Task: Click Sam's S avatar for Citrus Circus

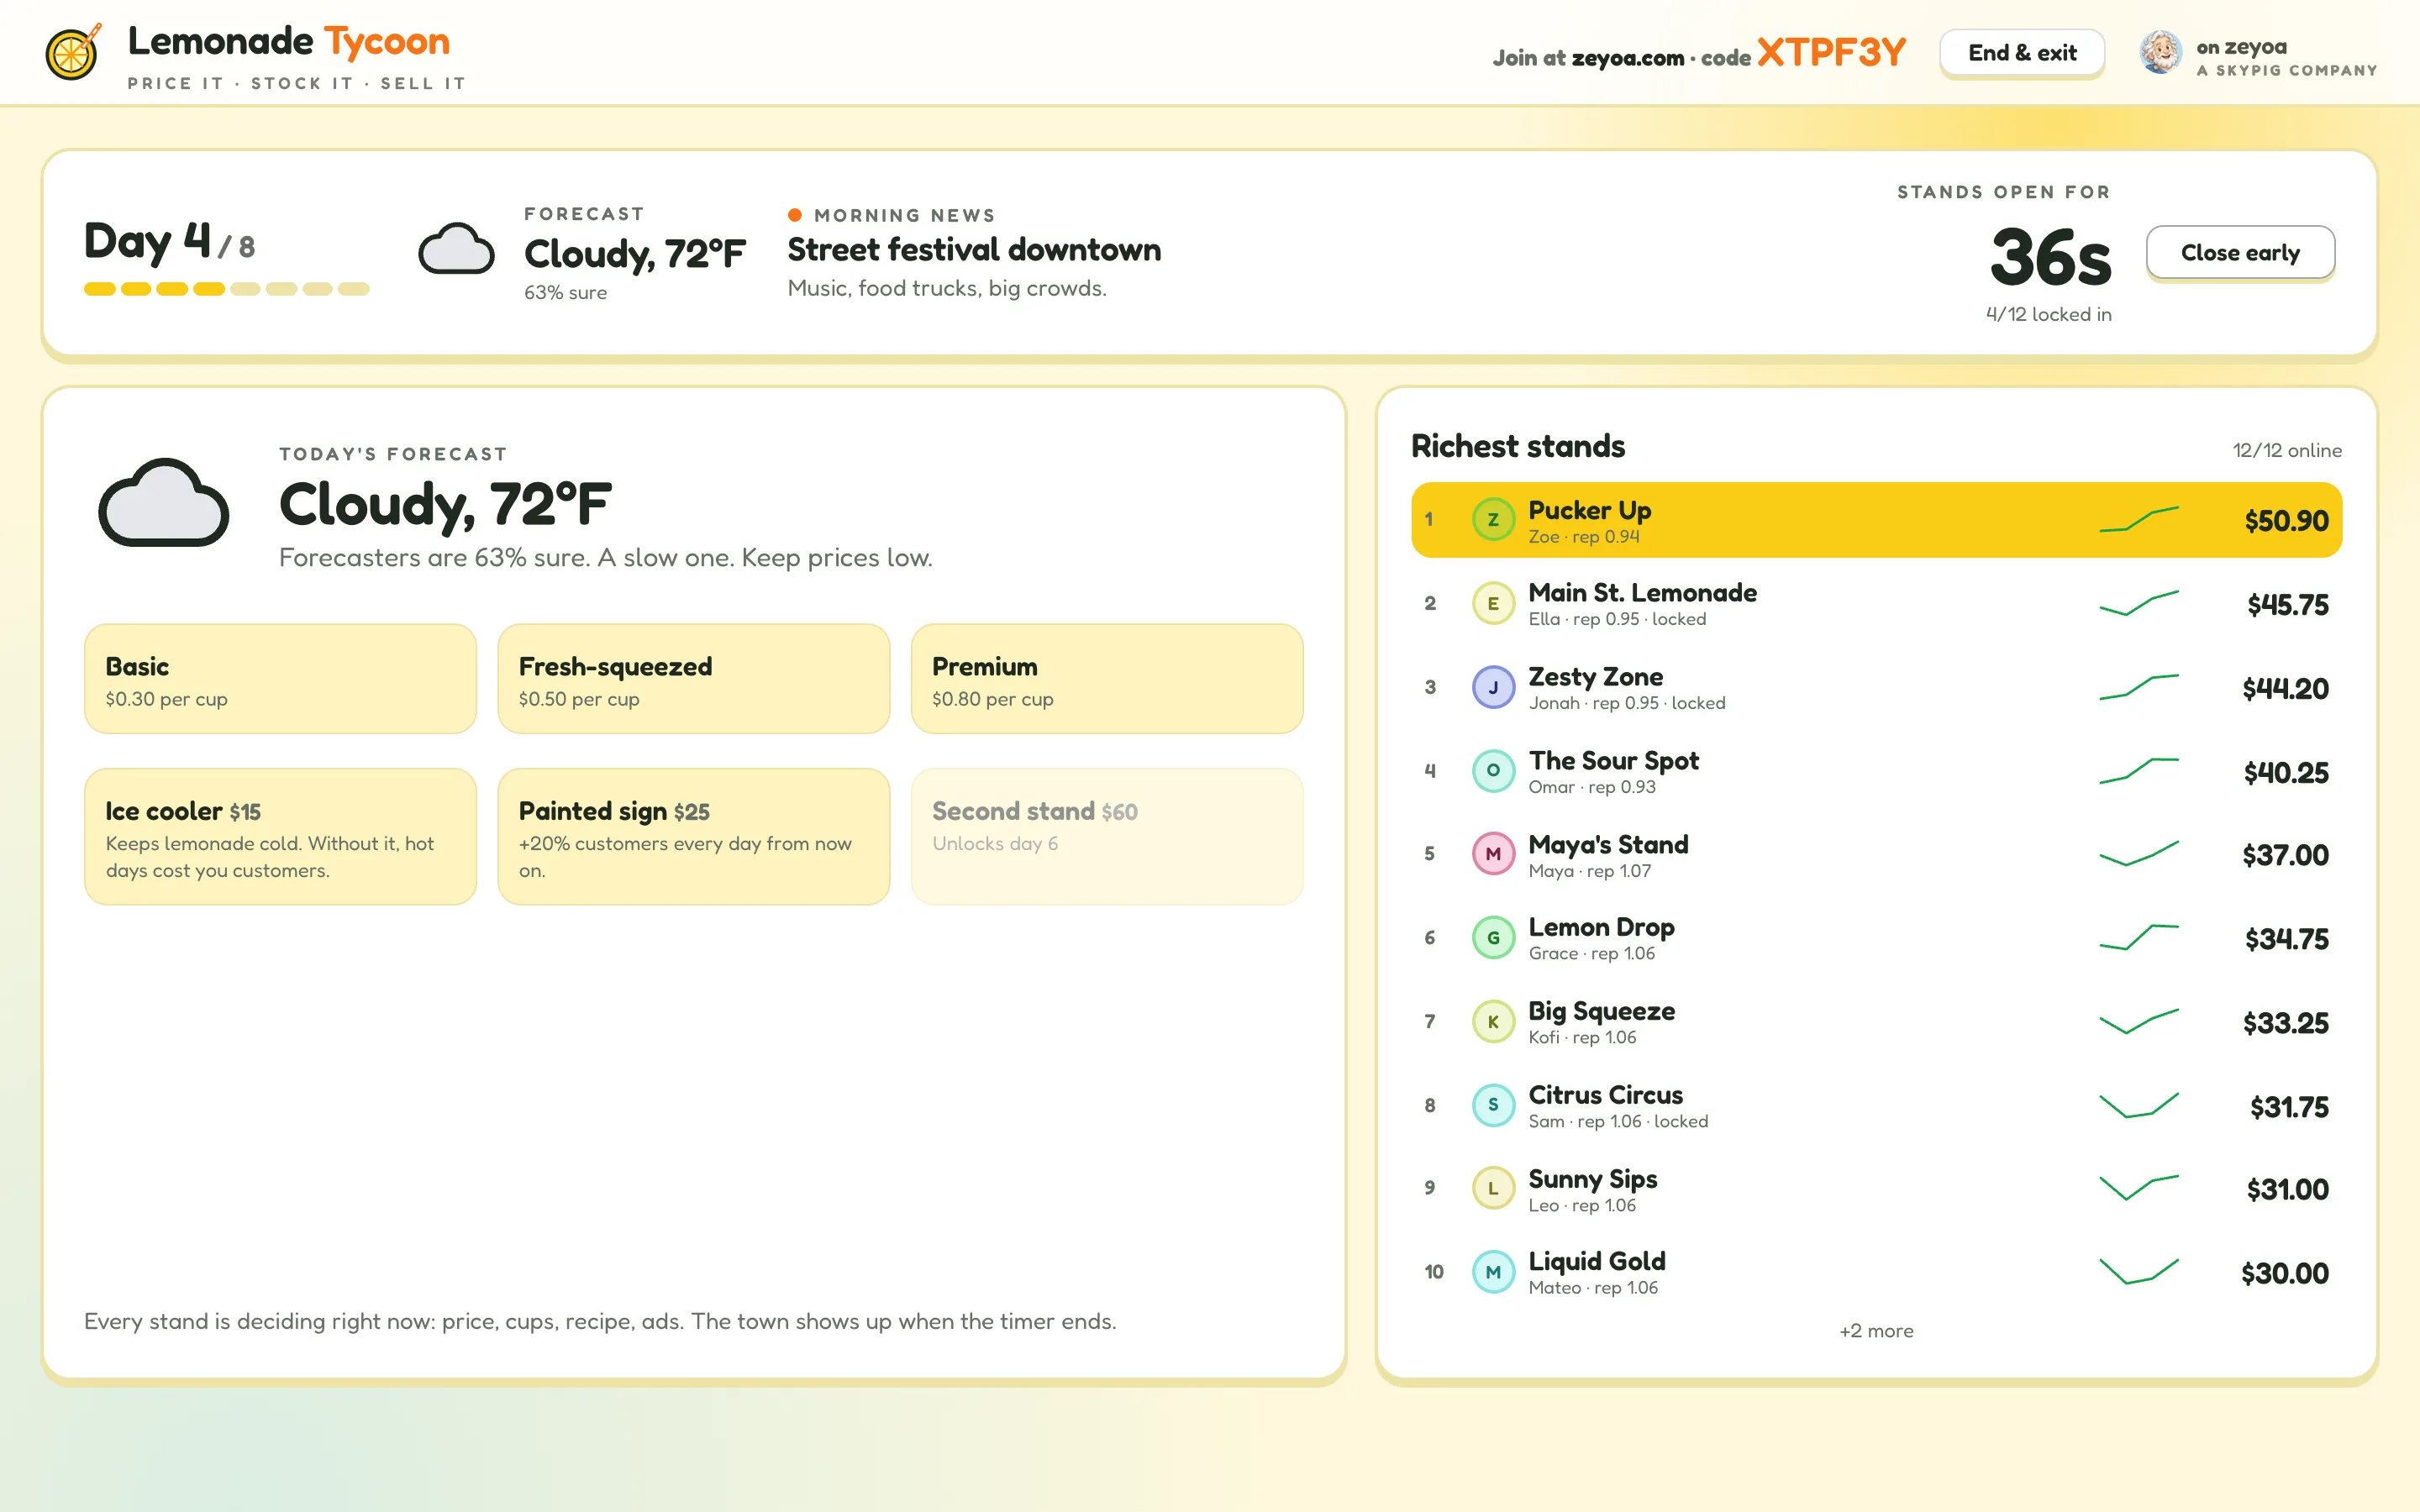Action: (1493, 1105)
